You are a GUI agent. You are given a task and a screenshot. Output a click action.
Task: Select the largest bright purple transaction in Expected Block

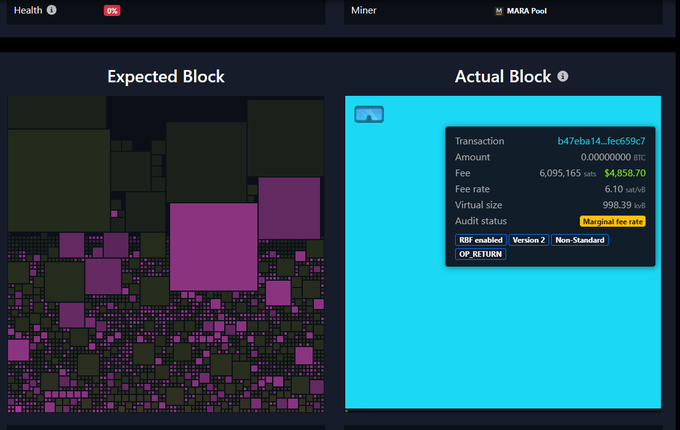[x=213, y=247]
